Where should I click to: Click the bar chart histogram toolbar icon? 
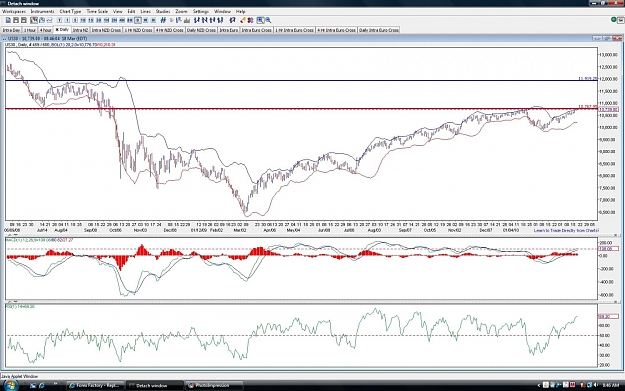pos(187,20)
